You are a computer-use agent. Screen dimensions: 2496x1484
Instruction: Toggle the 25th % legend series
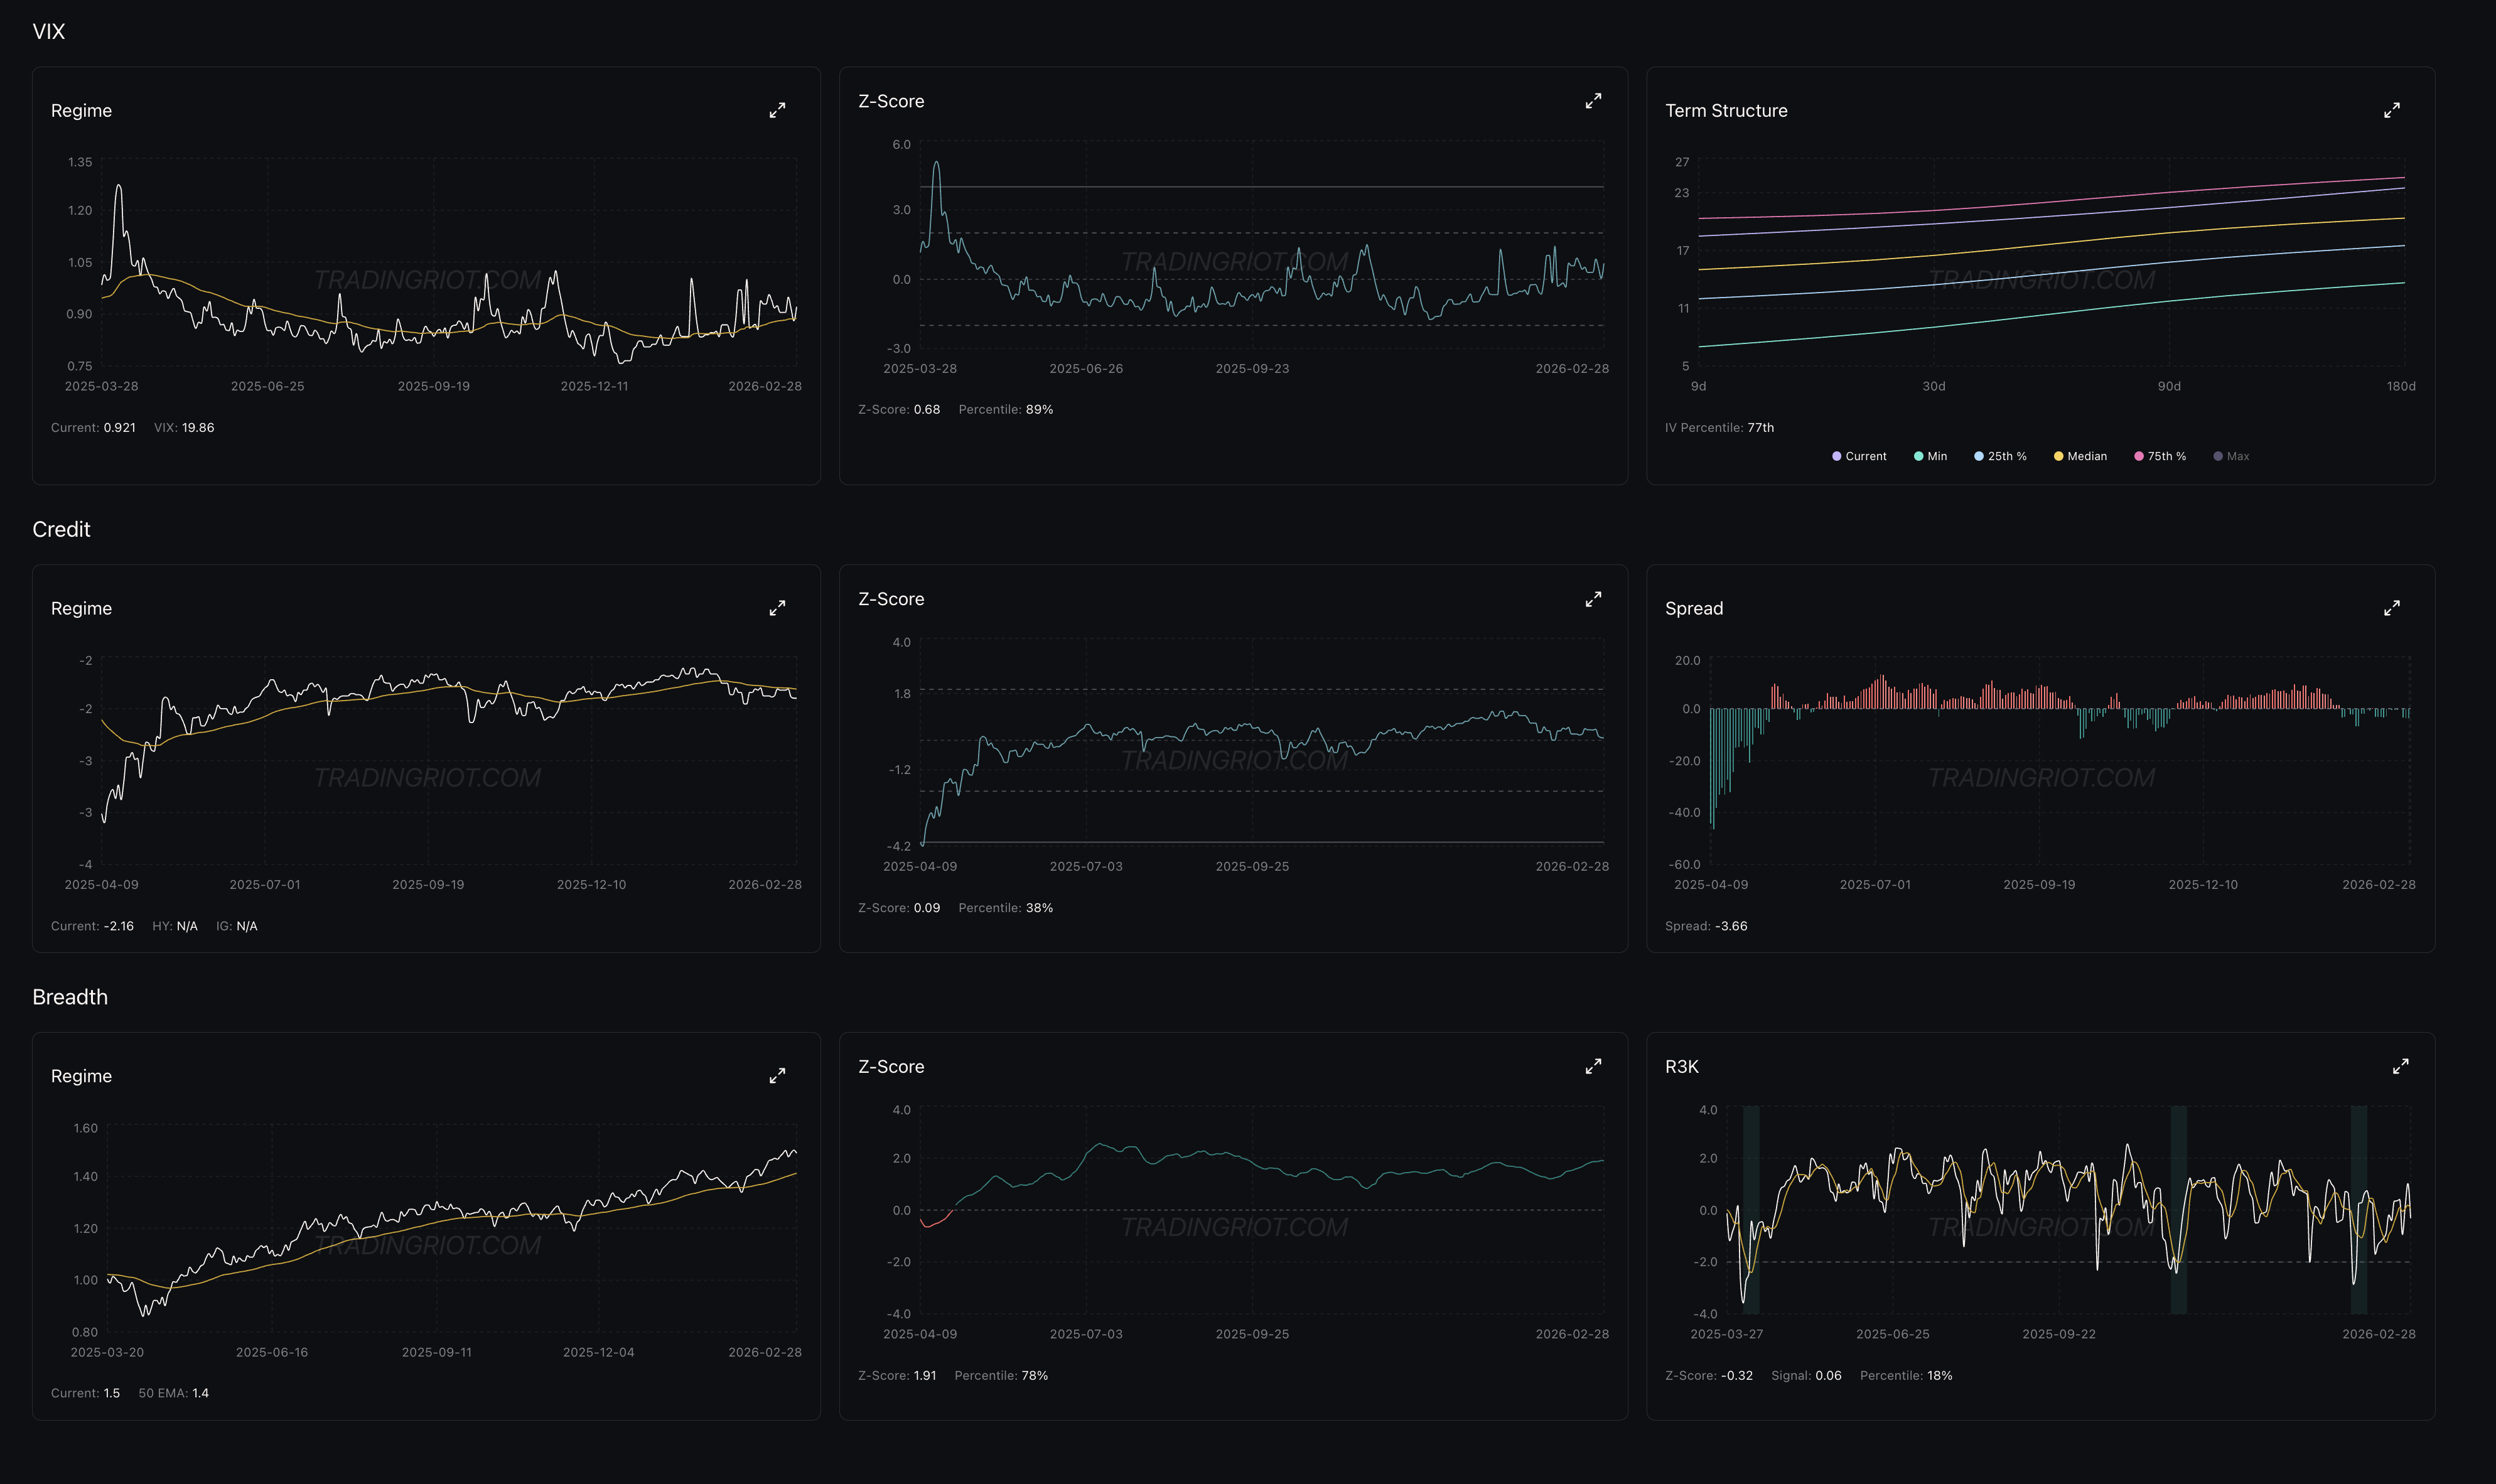2006,456
